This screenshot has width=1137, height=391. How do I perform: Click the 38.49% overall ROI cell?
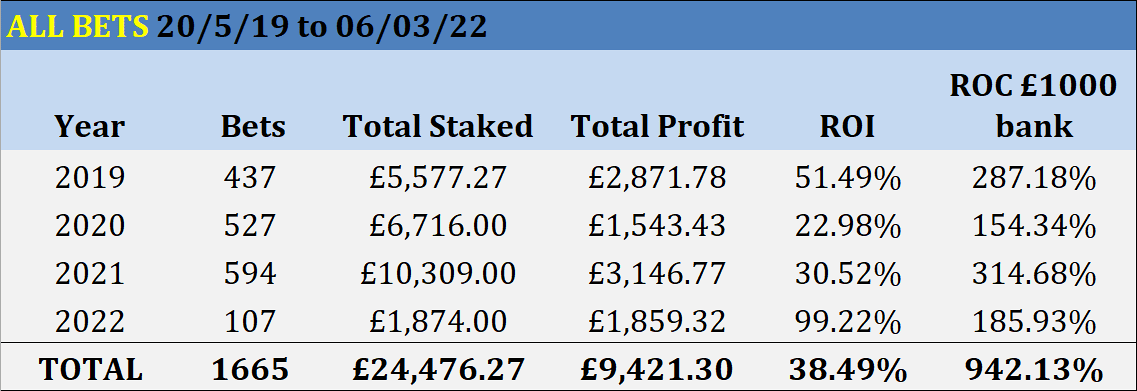pyautogui.click(x=848, y=369)
